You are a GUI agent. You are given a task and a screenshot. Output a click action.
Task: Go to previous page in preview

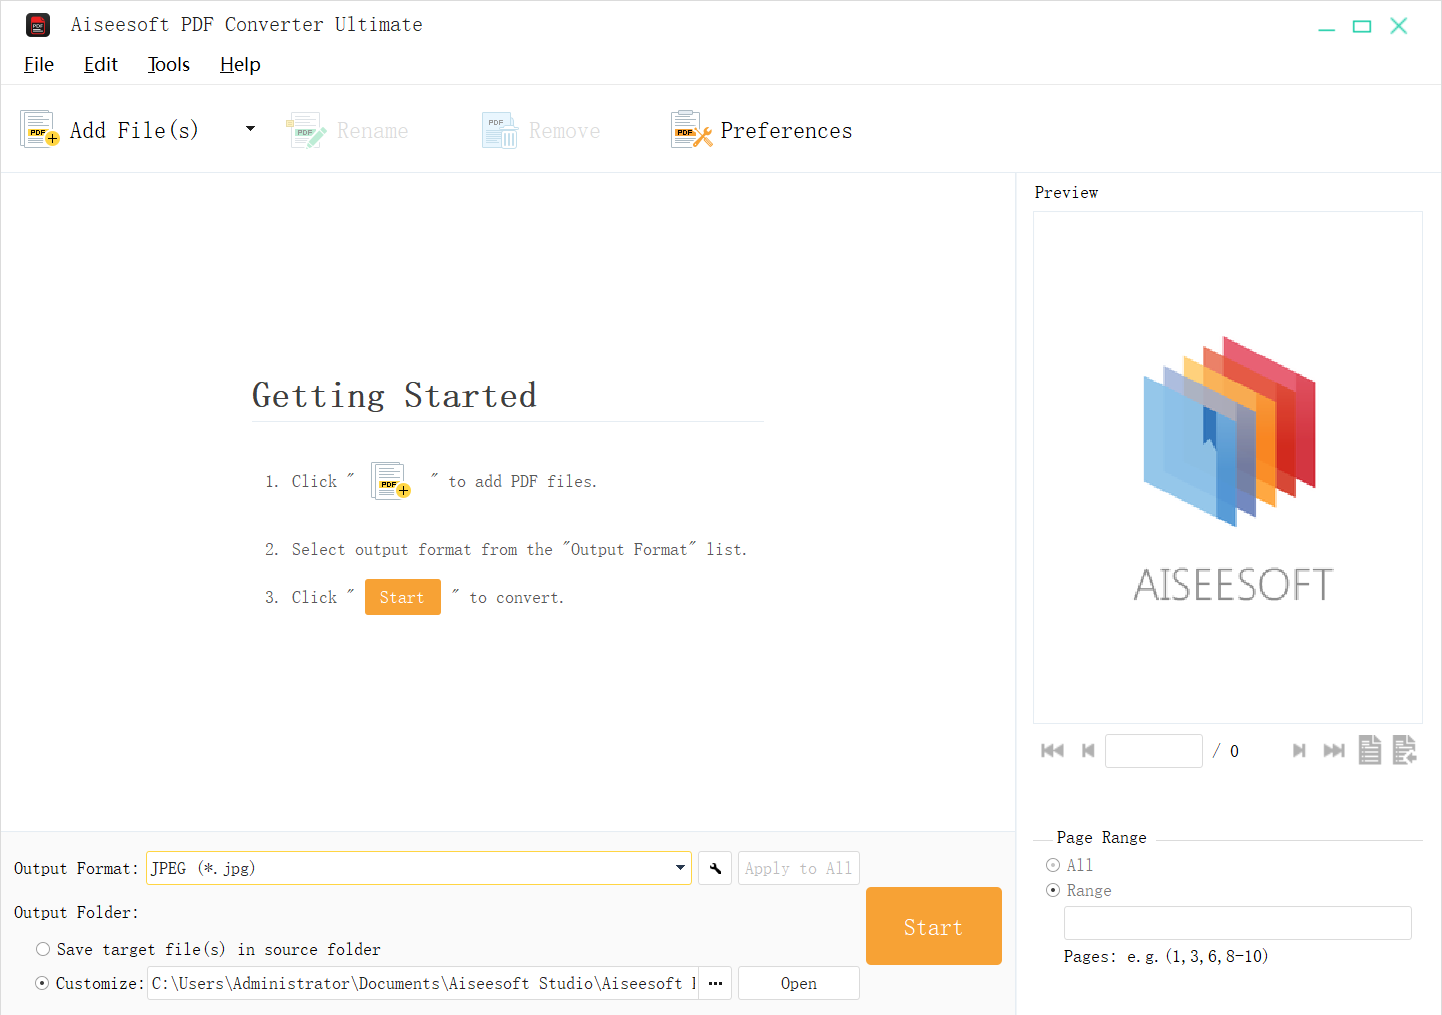(x=1088, y=750)
